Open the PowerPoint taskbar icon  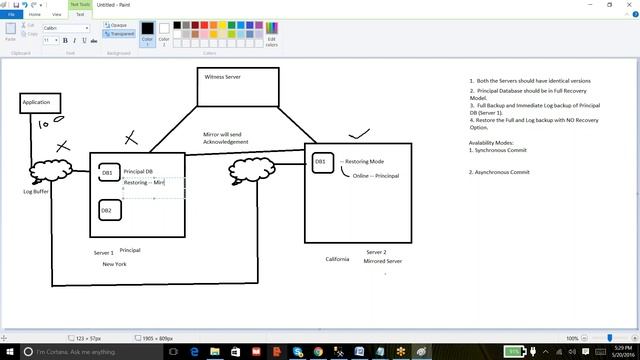point(277,351)
